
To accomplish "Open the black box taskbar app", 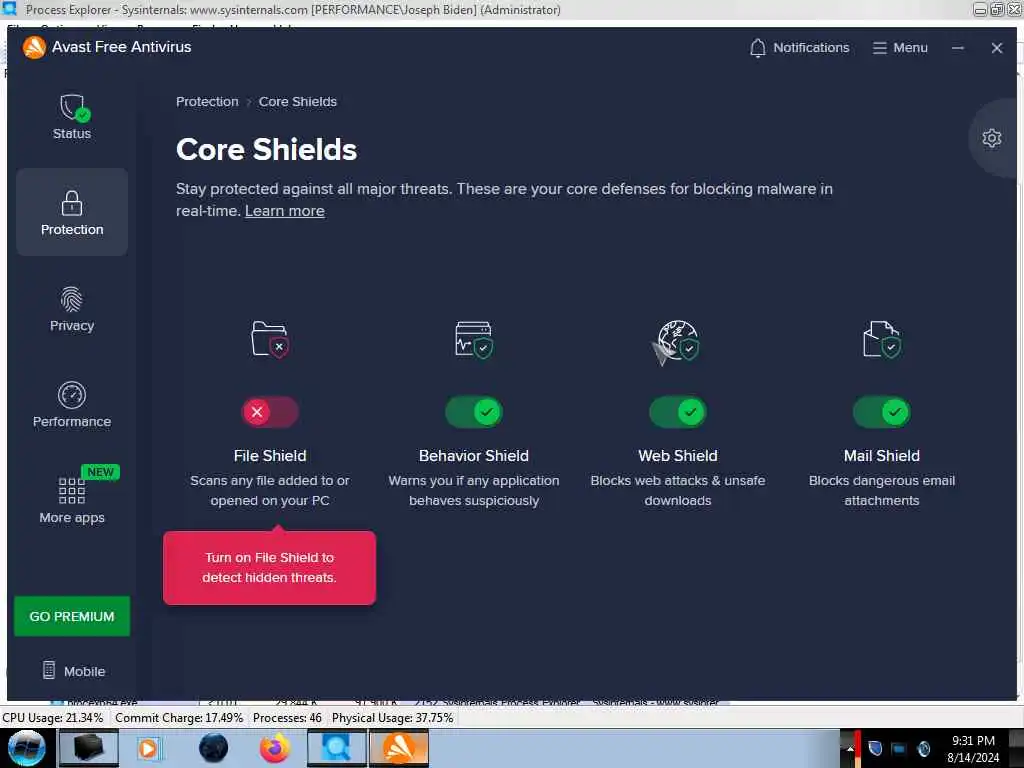I will point(88,748).
